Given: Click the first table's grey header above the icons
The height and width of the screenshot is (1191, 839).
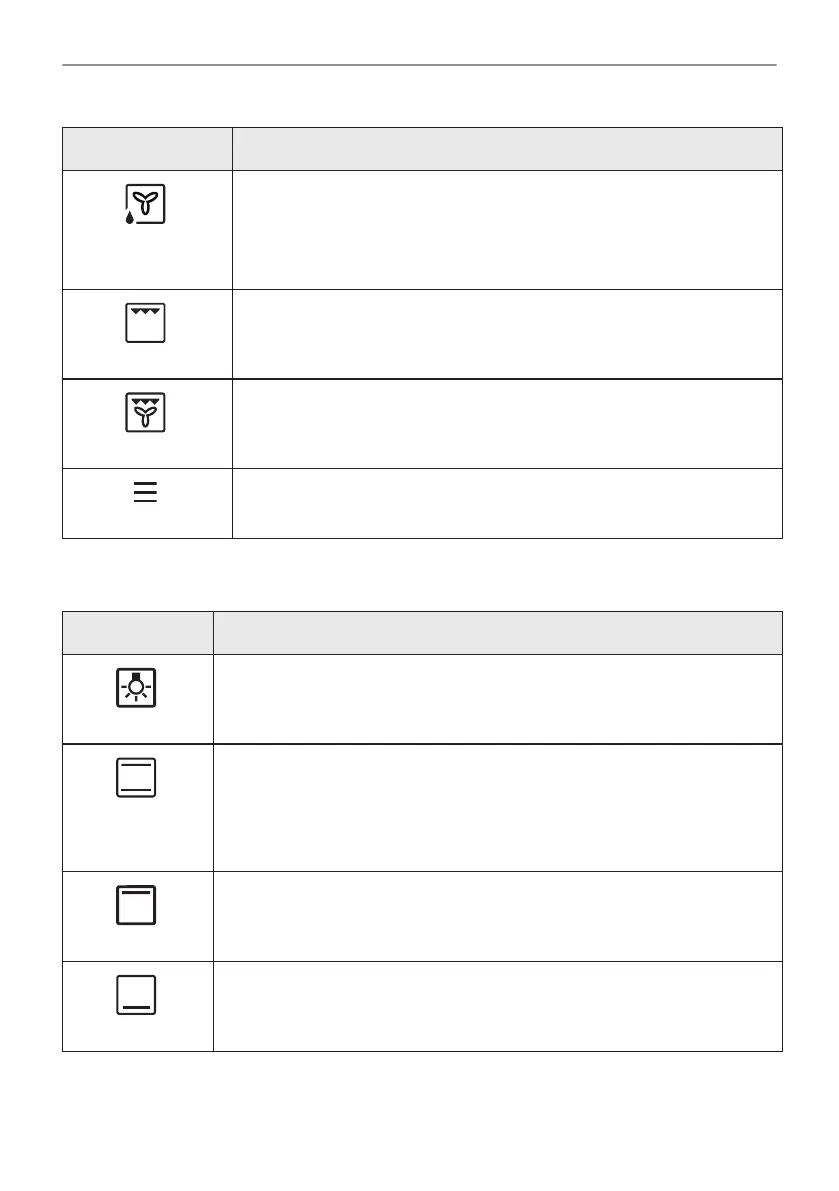Looking at the screenshot, I should (x=147, y=149).
